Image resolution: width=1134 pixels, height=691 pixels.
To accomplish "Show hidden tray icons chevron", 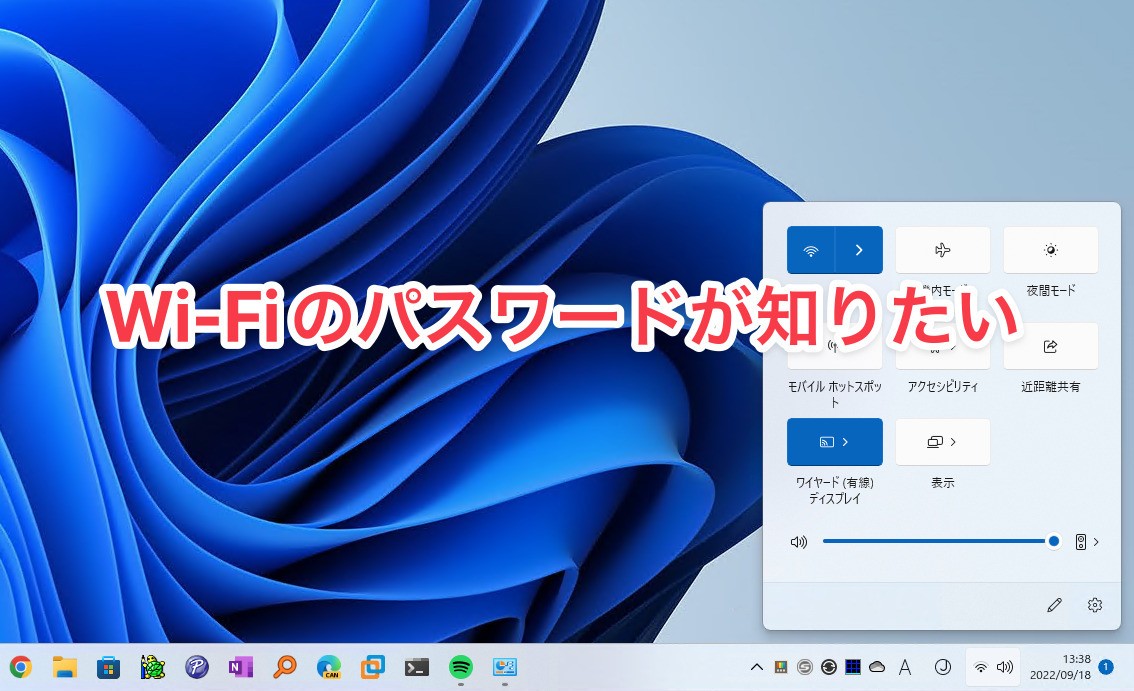I will point(756,667).
